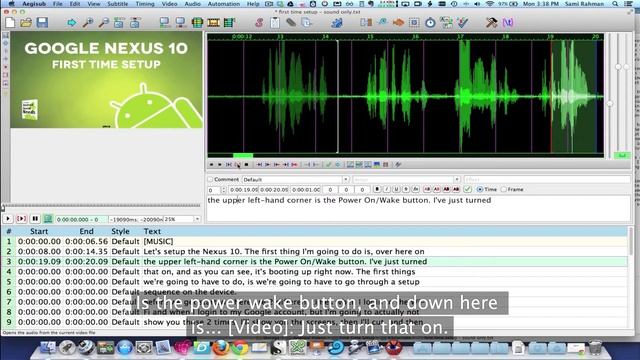Enable the Comment checkbox

click(x=210, y=180)
